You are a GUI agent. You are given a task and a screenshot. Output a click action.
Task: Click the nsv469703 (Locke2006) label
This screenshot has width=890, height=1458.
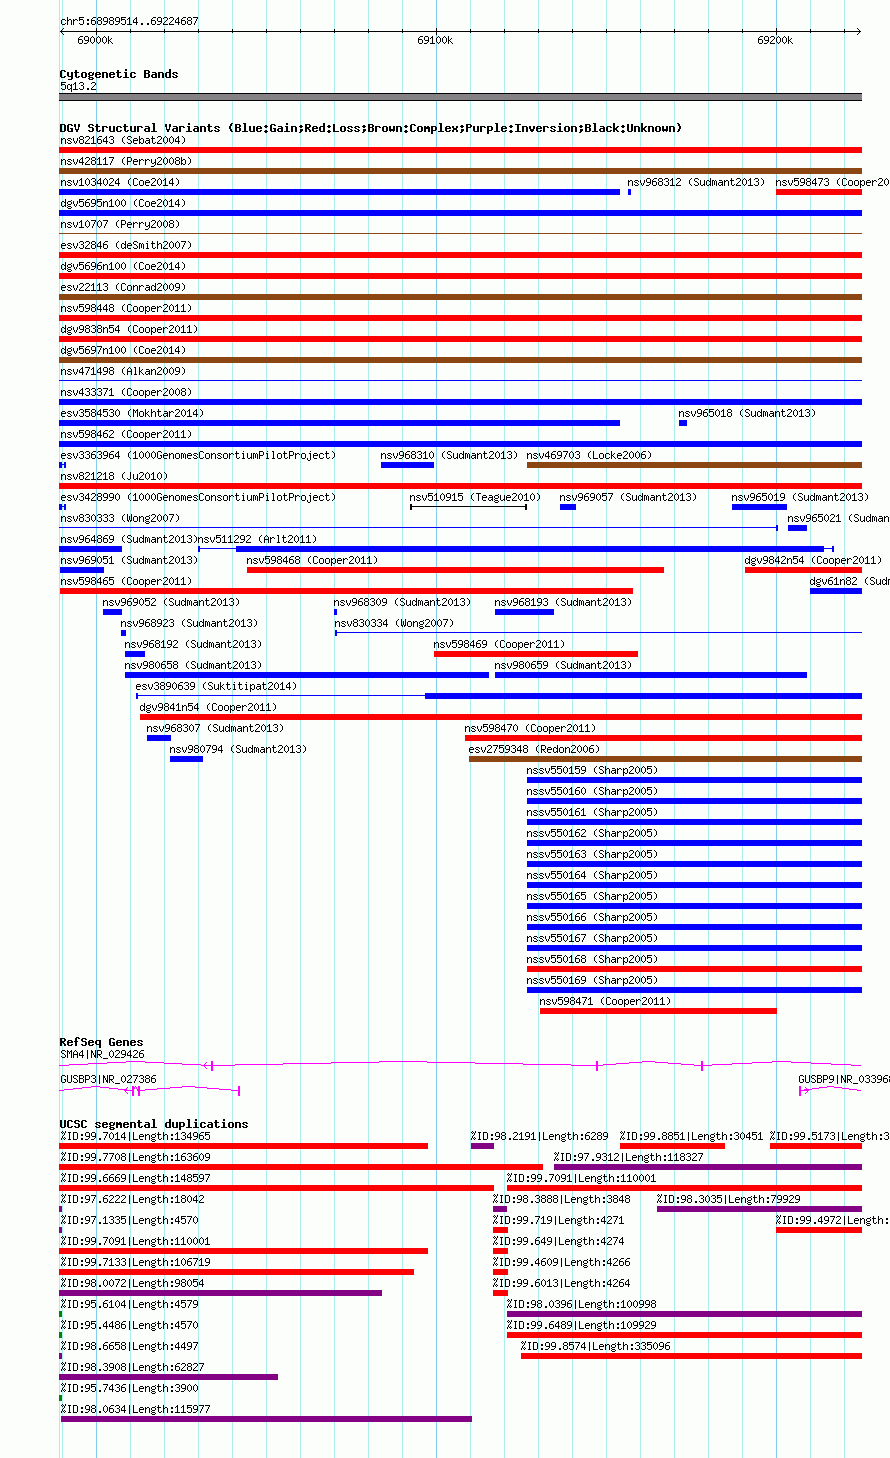pyautogui.click(x=589, y=455)
